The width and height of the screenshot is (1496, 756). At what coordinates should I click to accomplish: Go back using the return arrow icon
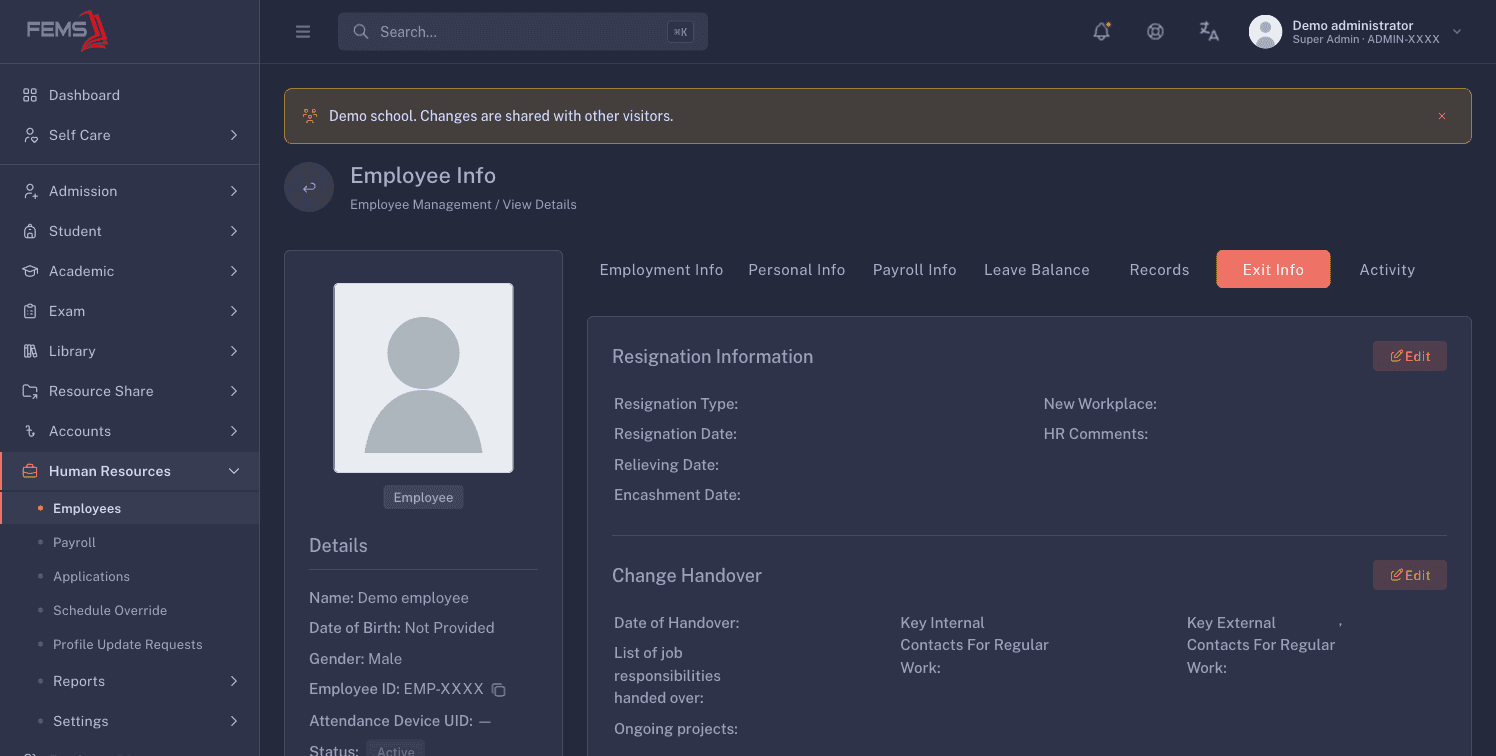[x=309, y=187]
